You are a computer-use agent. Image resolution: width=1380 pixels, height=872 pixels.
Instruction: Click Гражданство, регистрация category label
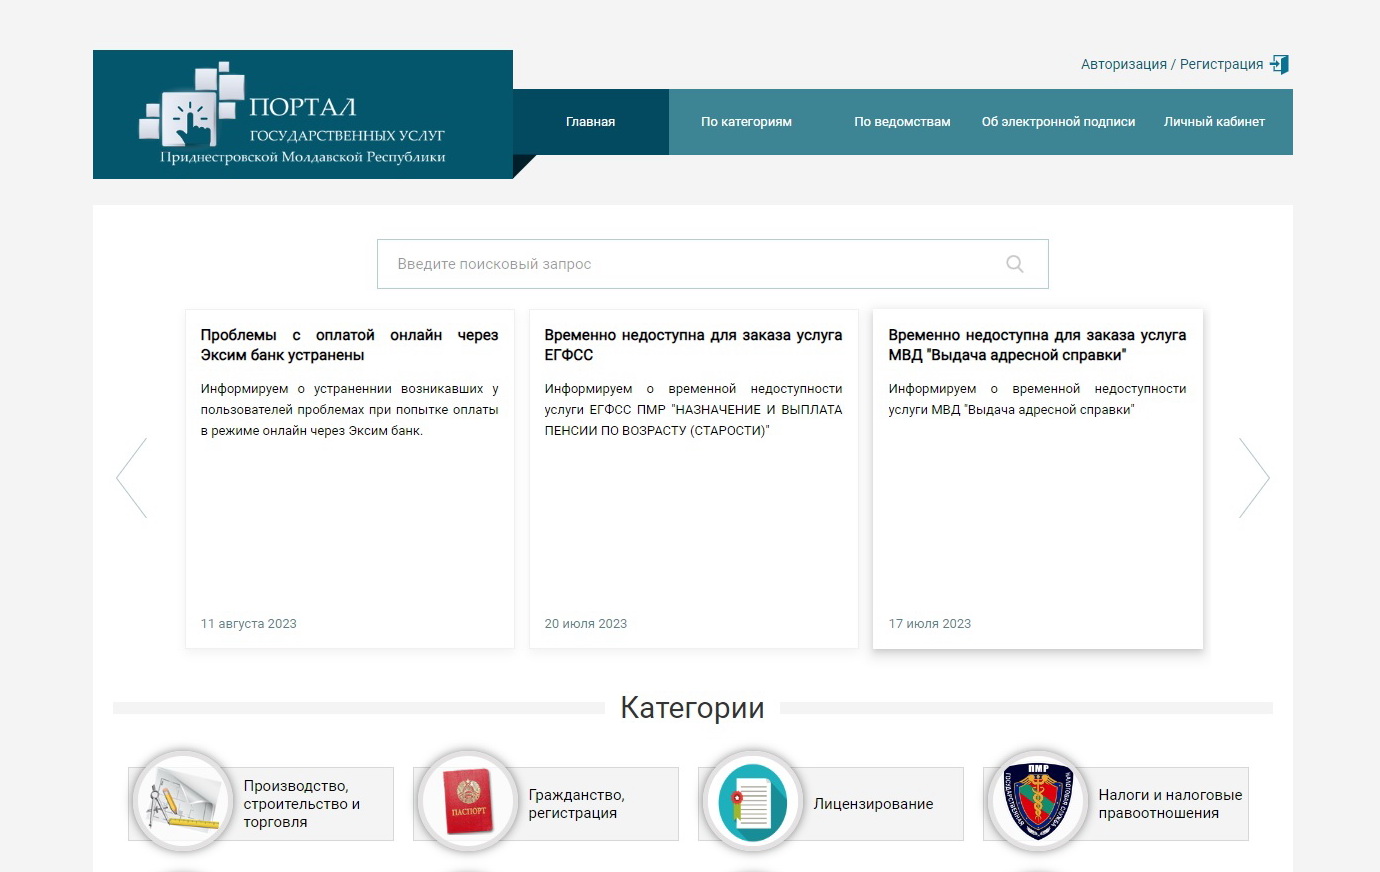click(577, 804)
